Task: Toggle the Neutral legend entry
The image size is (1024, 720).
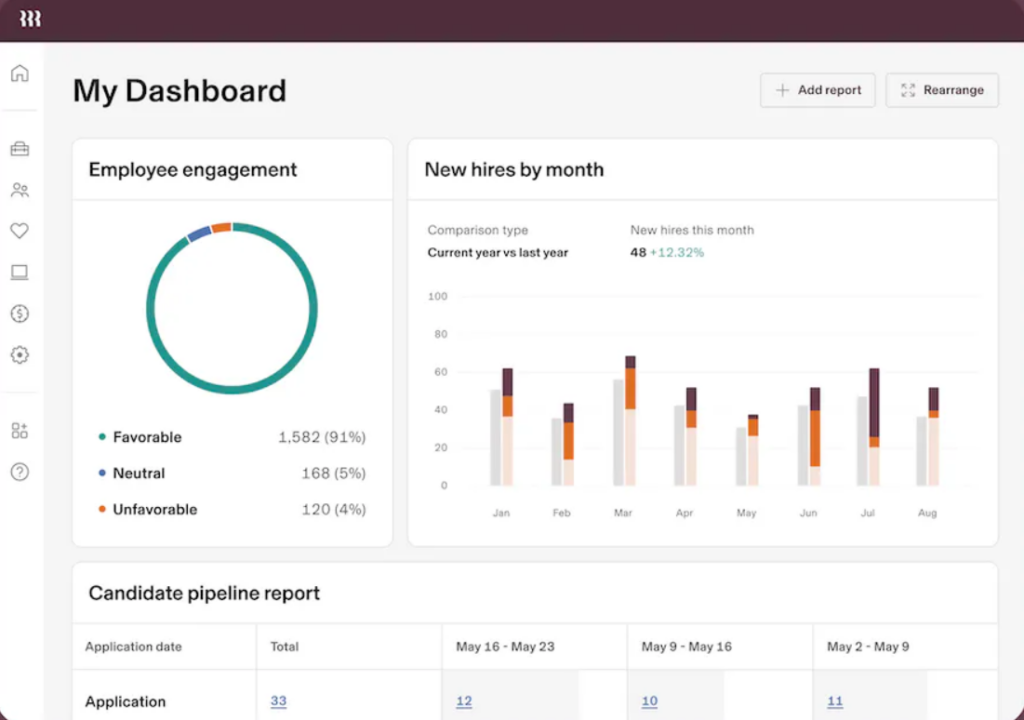Action: [x=139, y=473]
